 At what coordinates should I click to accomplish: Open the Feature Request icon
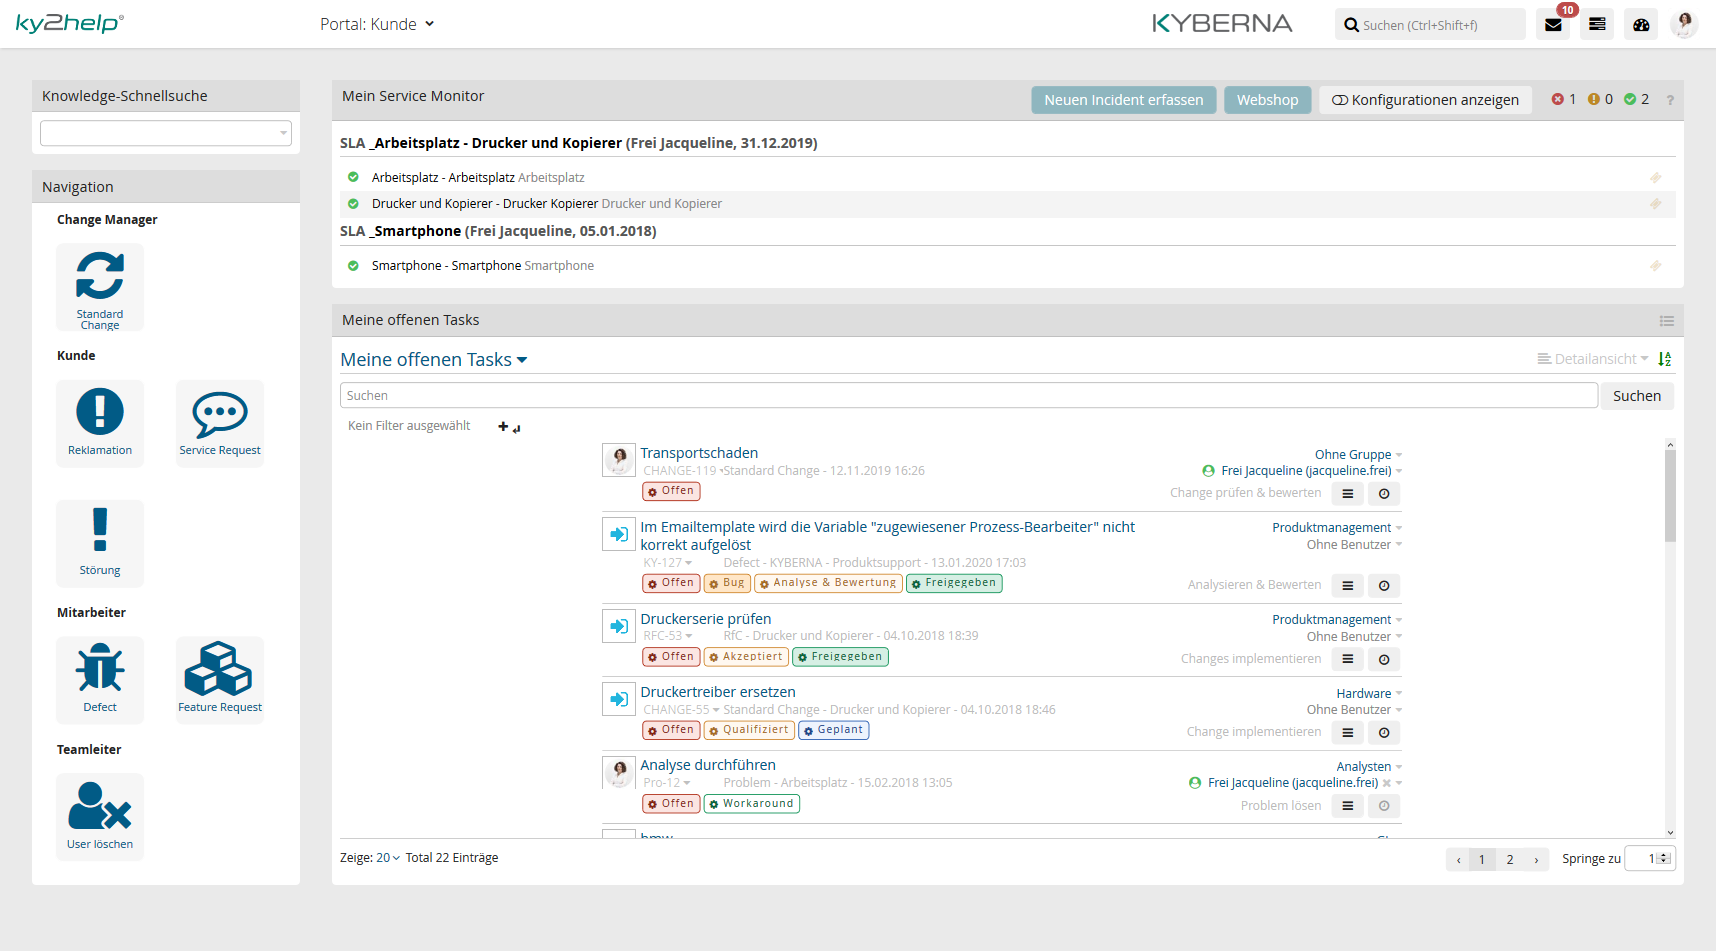coord(219,679)
